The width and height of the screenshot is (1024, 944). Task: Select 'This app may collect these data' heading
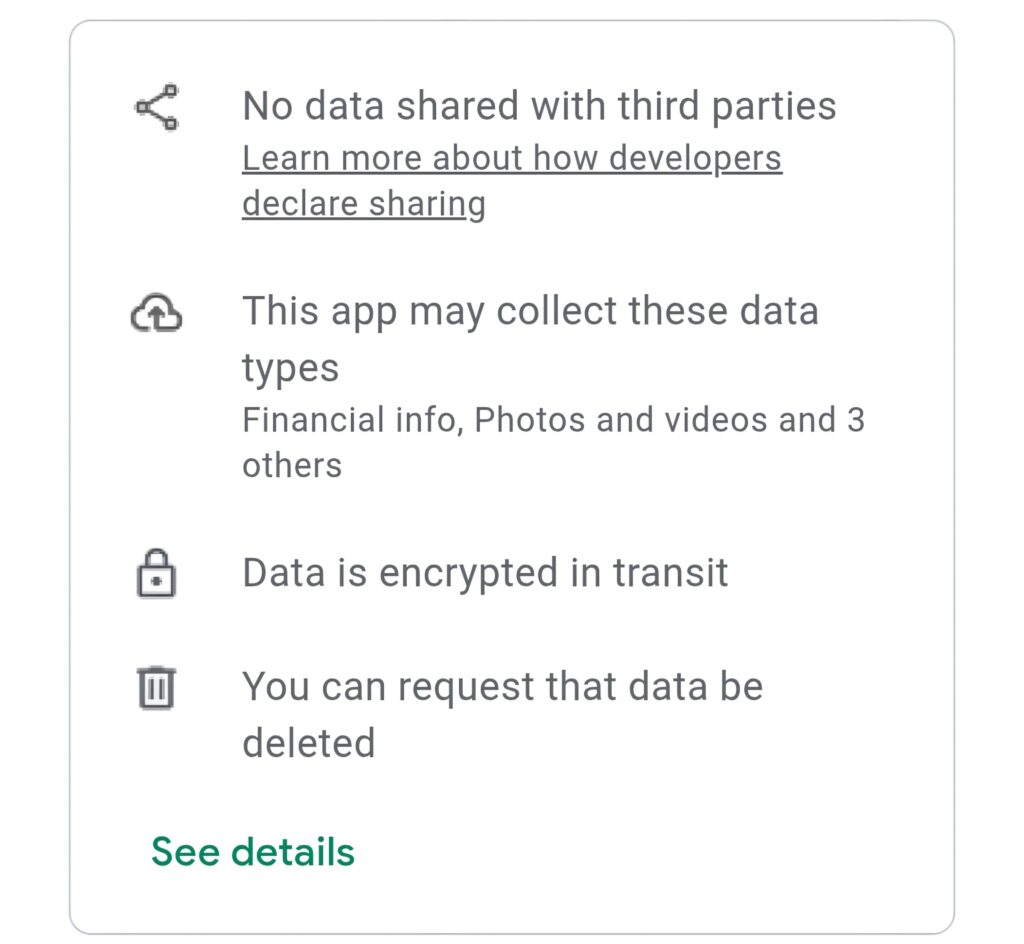(530, 311)
